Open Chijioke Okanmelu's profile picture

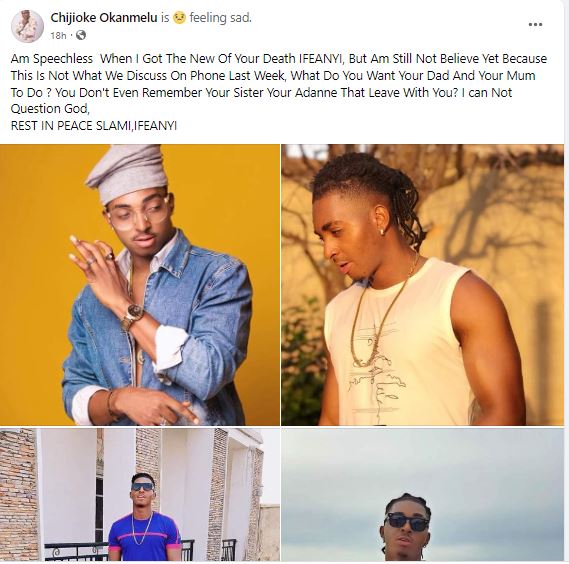pos(27,26)
